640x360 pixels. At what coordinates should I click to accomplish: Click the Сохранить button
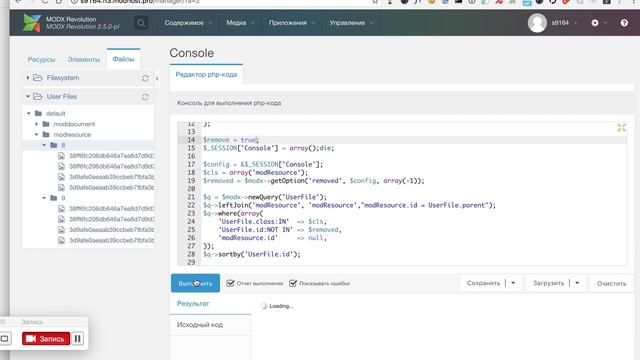coord(483,283)
